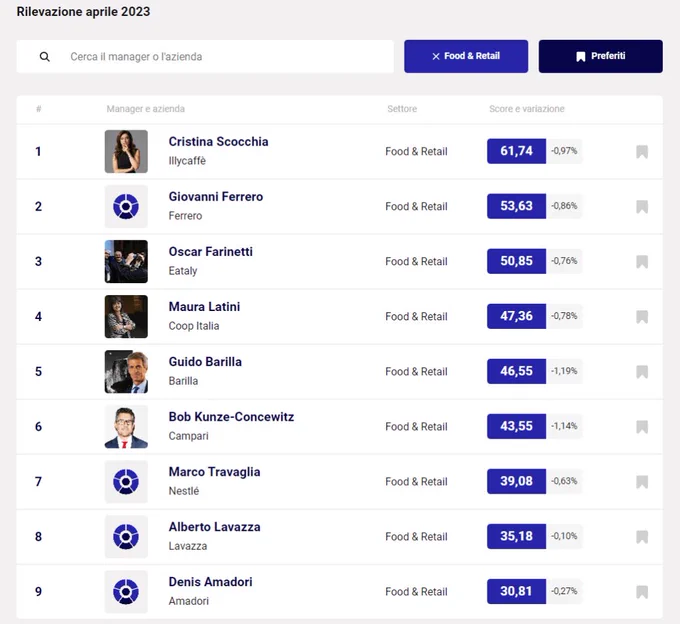The height and width of the screenshot is (624, 680).
Task: Open Bob Kunze-Concewitz's profile photo
Action: [126, 427]
